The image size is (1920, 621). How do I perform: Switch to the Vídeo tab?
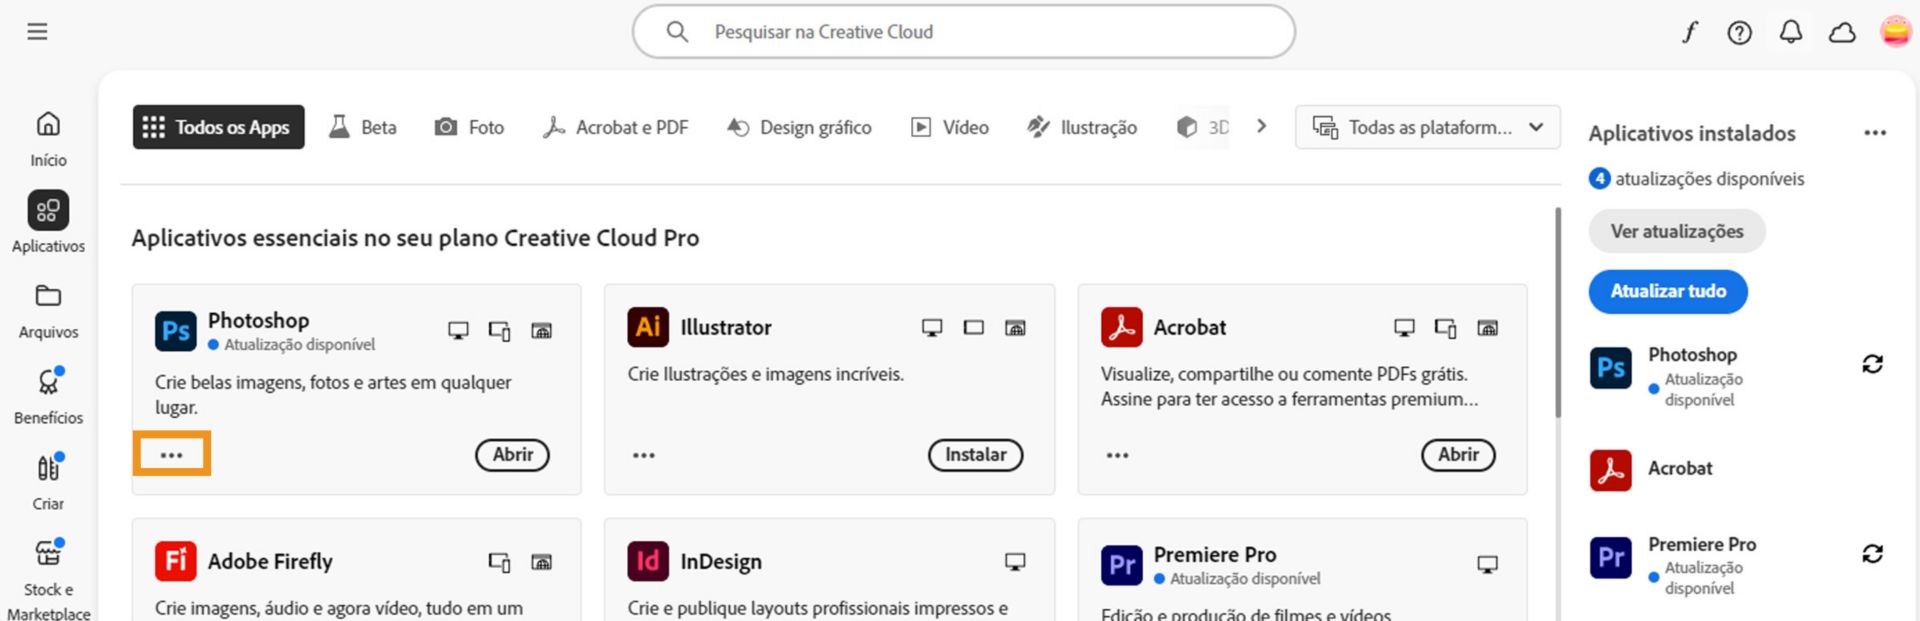[x=949, y=127]
